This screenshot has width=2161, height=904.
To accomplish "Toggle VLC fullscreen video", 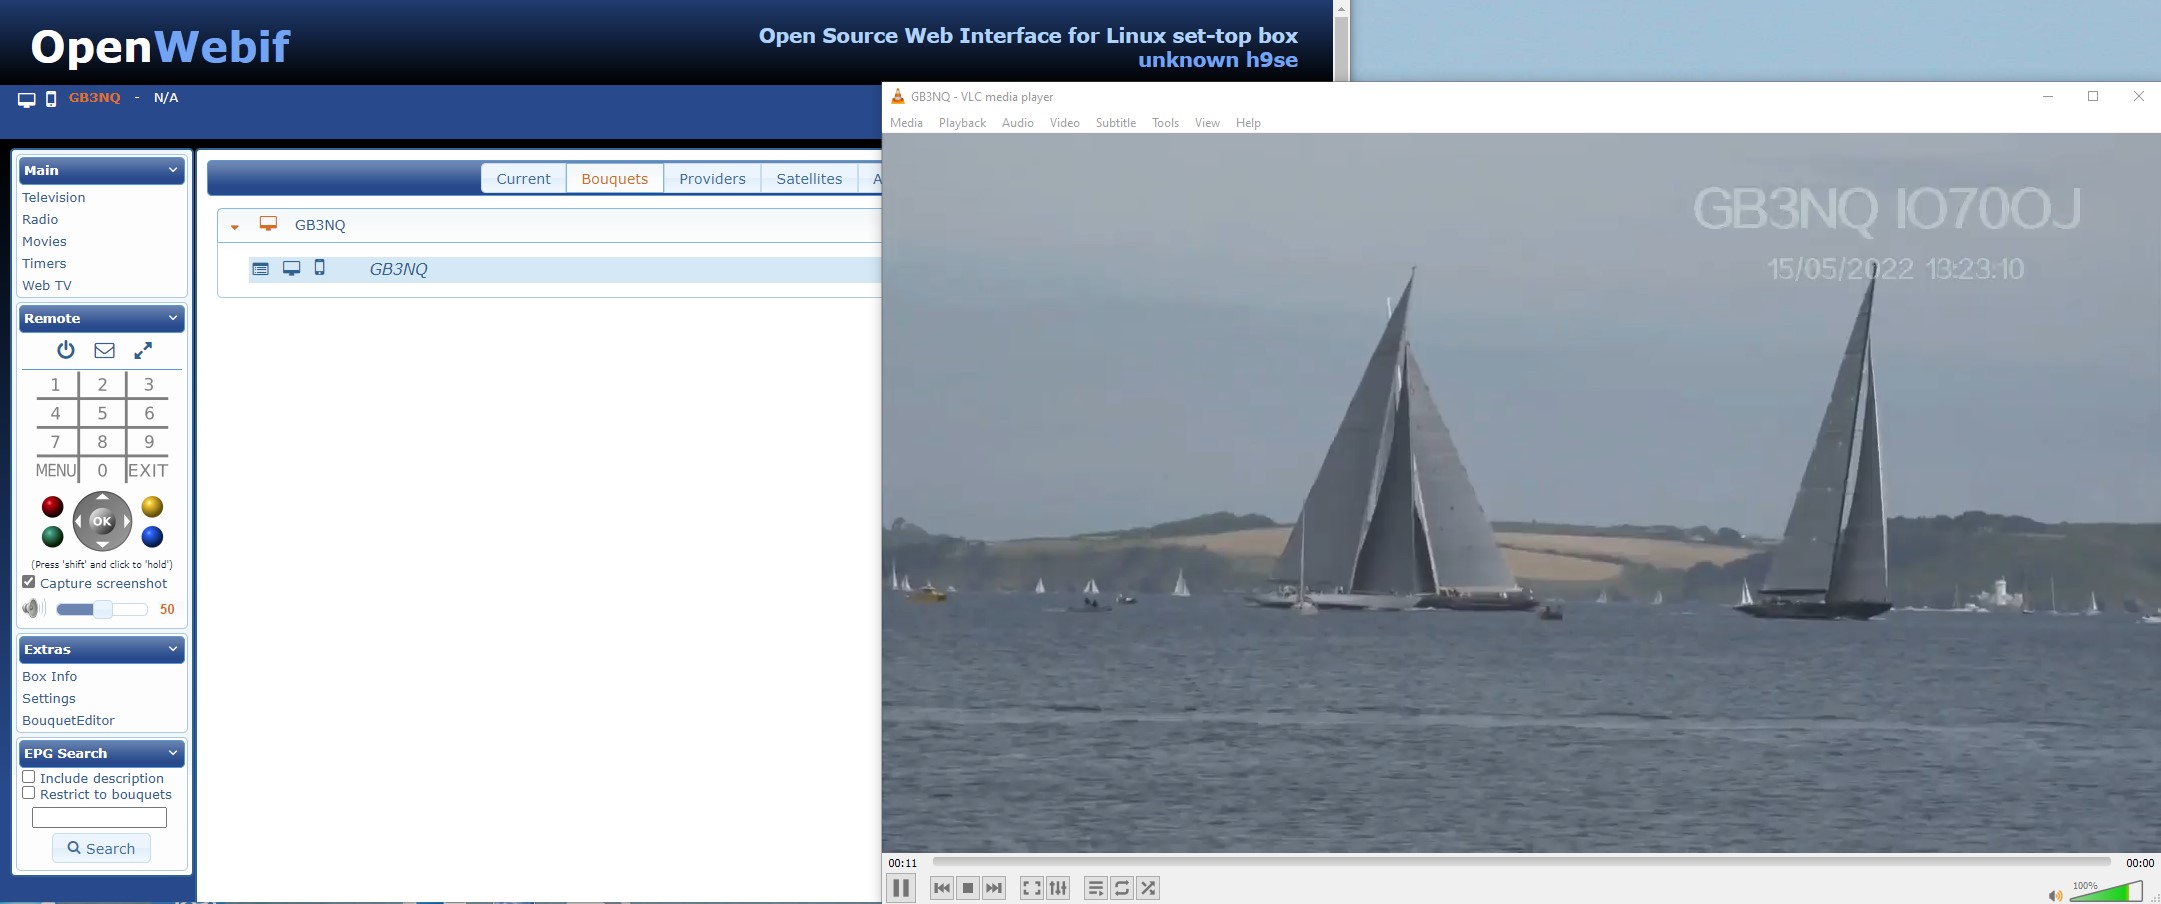I will [x=1031, y=888].
